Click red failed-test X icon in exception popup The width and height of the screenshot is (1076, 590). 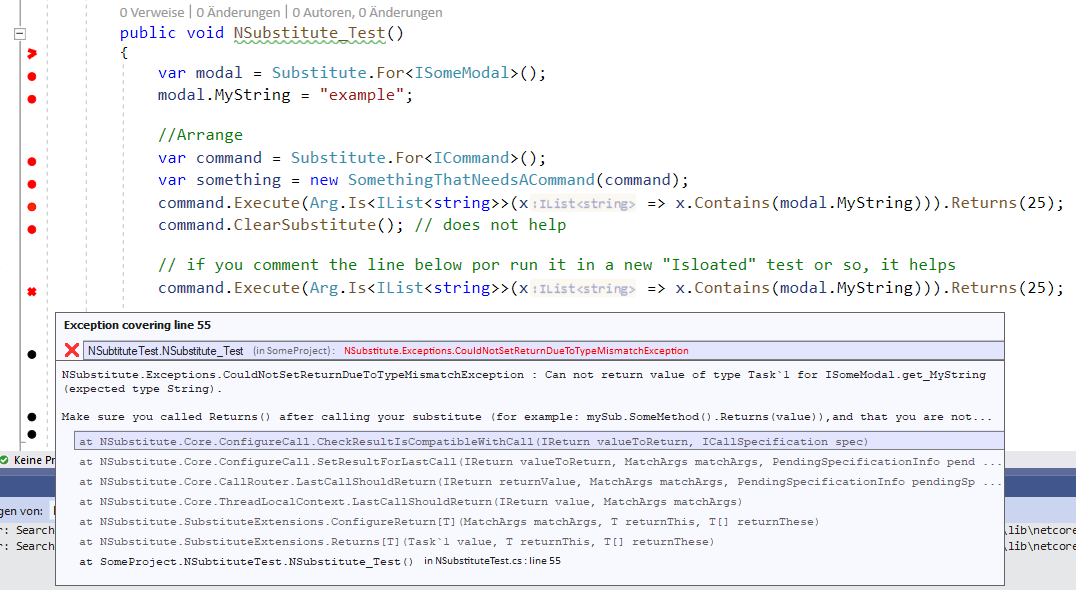71,351
